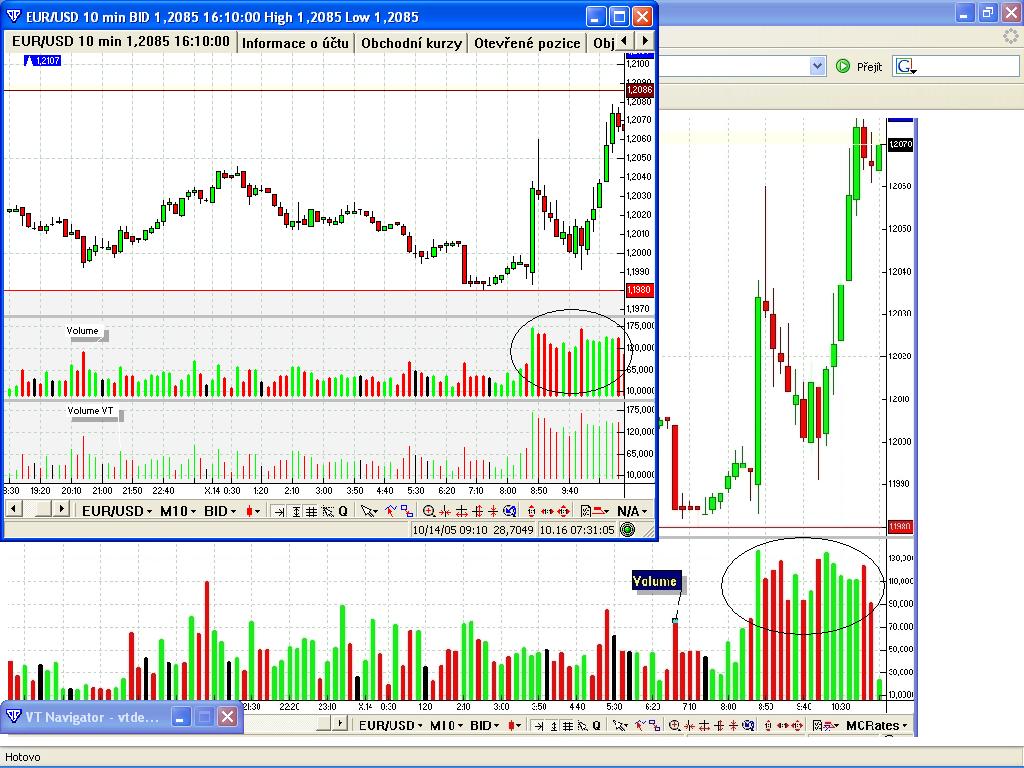Image resolution: width=1024 pixels, height=768 pixels.
Task: Select the trend line drawing tool in front toolbar
Action: click(391, 511)
